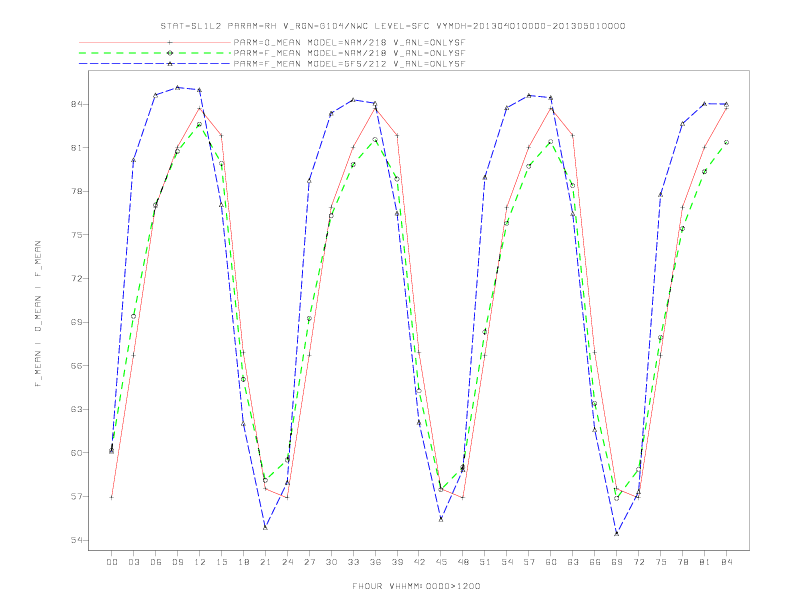Viewport: 792px width, 612px height.
Task: Click x-axis forecast hour label 78
Action: point(682,562)
